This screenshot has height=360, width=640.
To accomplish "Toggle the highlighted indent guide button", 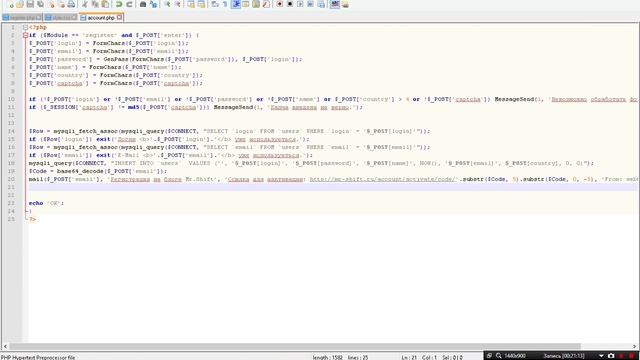I will 236,4.
